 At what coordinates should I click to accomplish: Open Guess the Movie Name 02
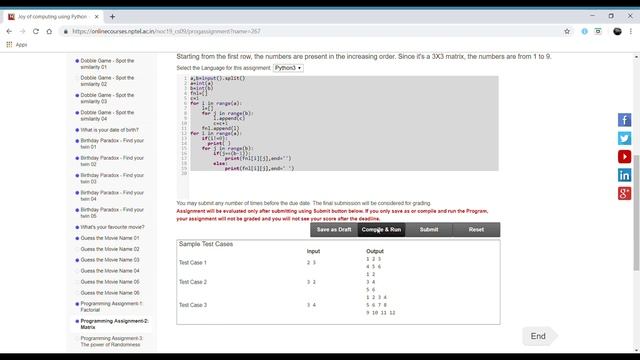point(110,249)
